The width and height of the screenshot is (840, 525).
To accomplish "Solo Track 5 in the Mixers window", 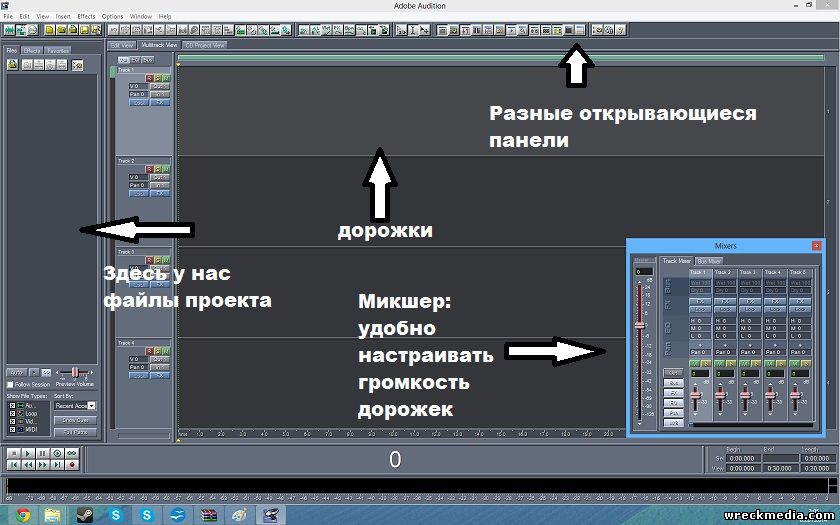I will coord(806,364).
